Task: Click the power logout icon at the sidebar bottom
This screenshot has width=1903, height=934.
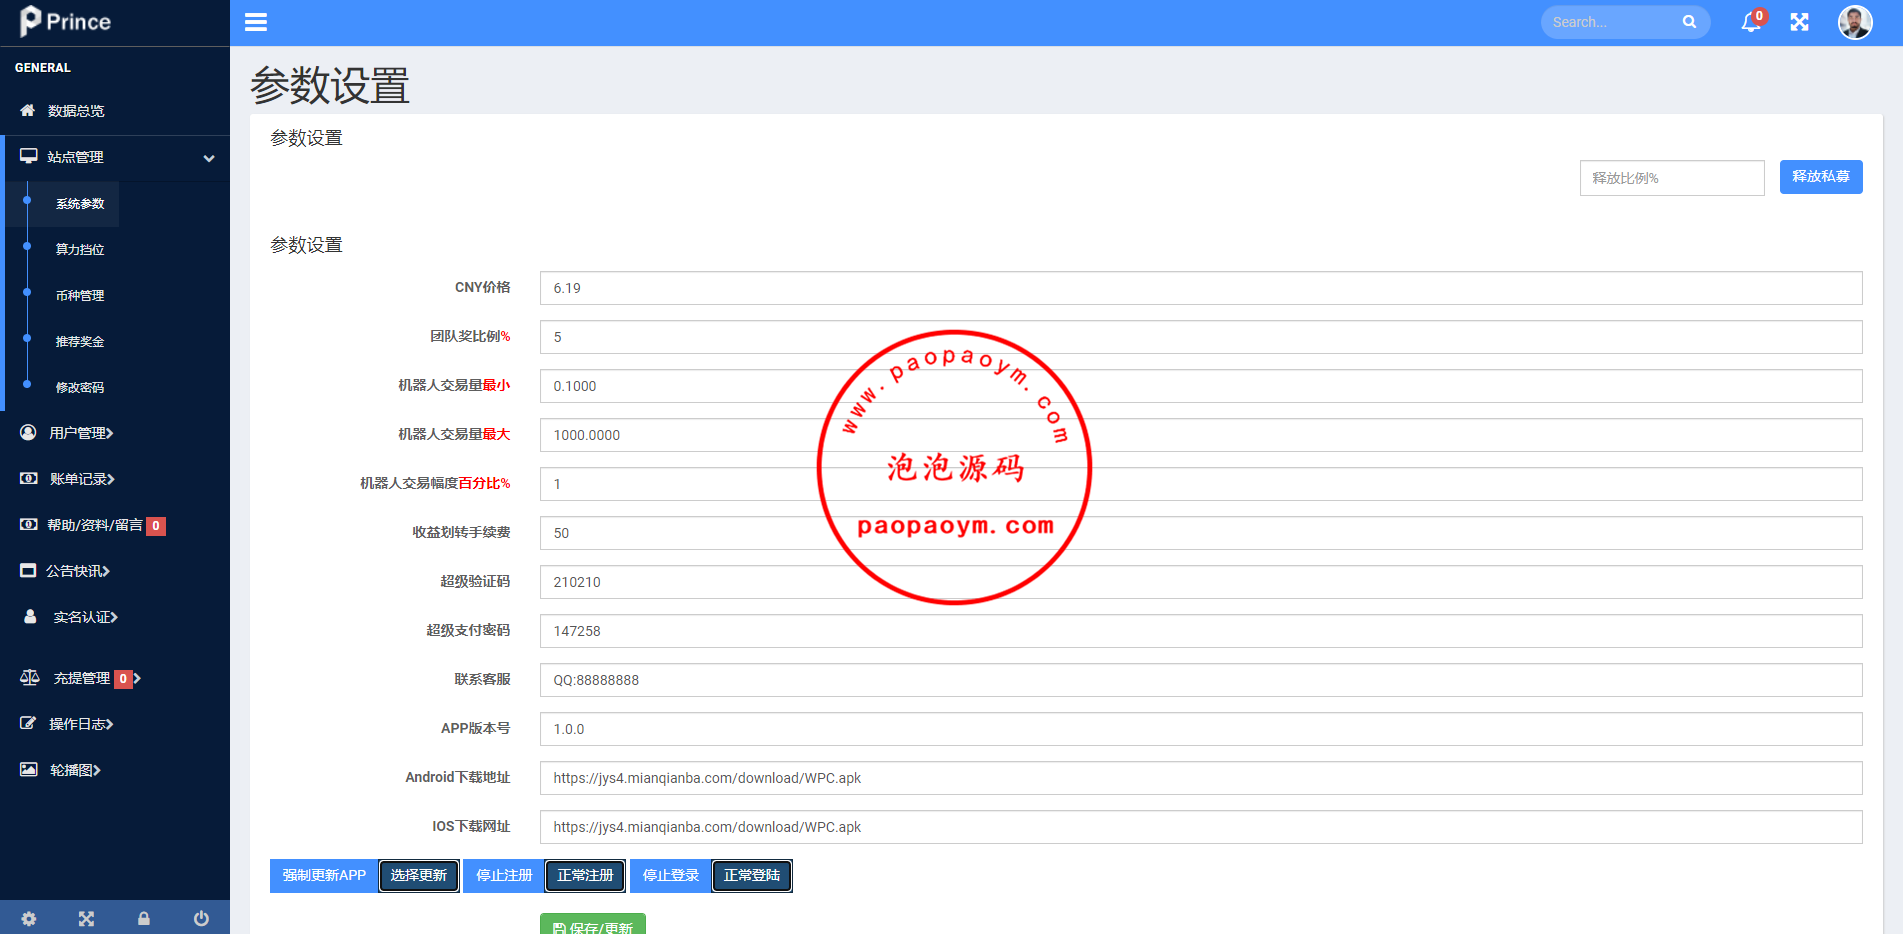Action: click(x=201, y=918)
